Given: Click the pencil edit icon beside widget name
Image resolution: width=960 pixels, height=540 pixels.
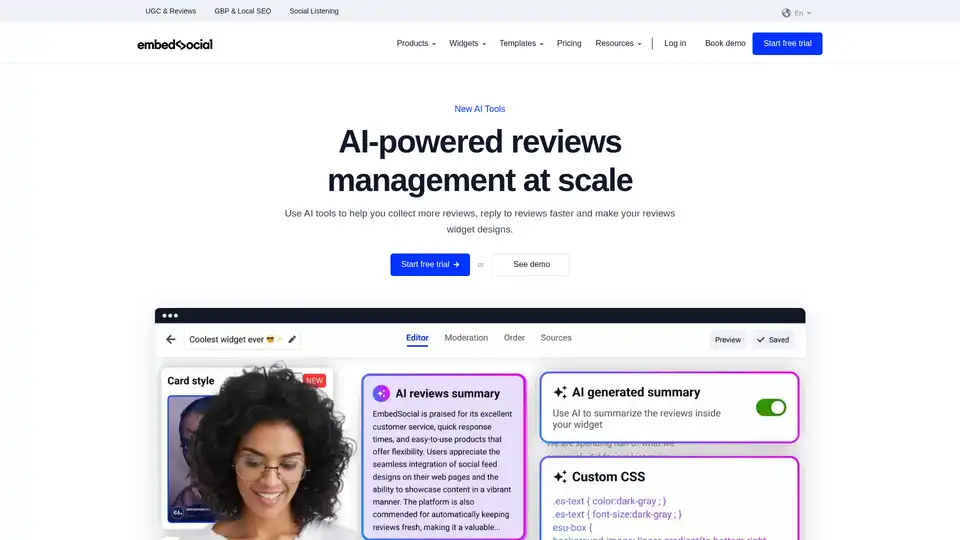Looking at the screenshot, I should tap(292, 339).
